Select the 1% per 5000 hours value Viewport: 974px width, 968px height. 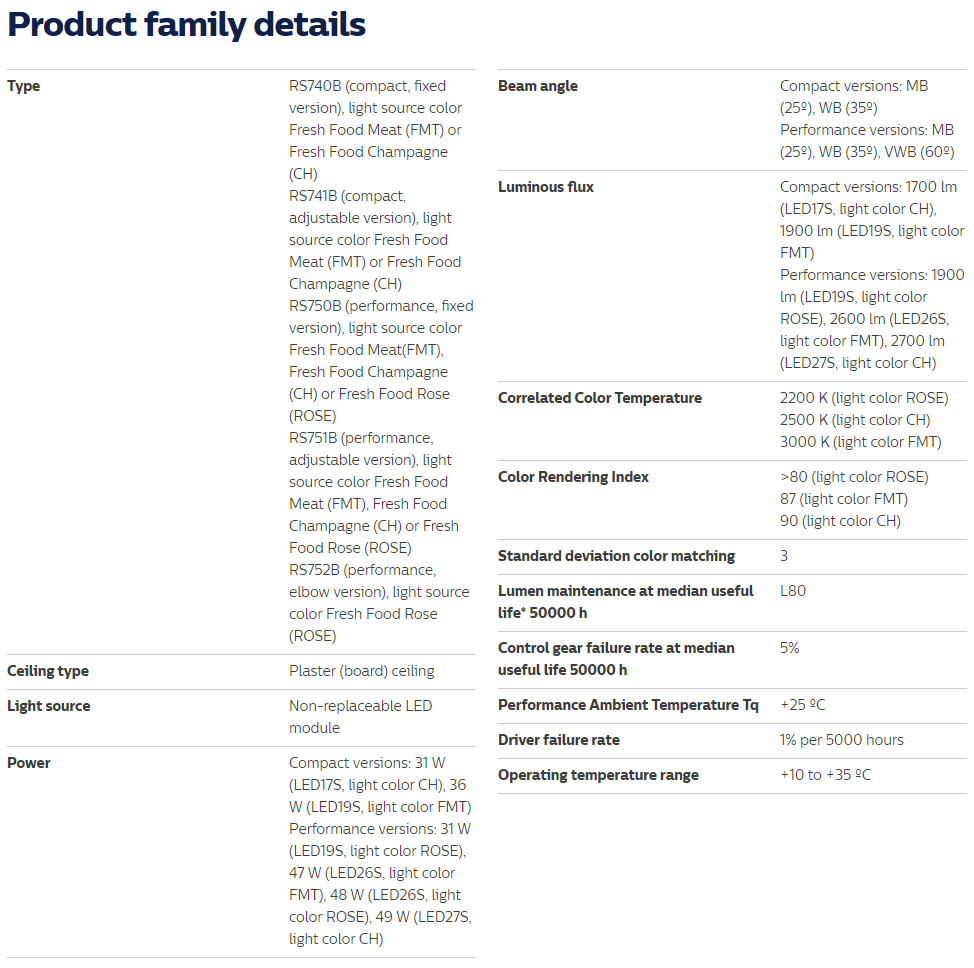(841, 740)
